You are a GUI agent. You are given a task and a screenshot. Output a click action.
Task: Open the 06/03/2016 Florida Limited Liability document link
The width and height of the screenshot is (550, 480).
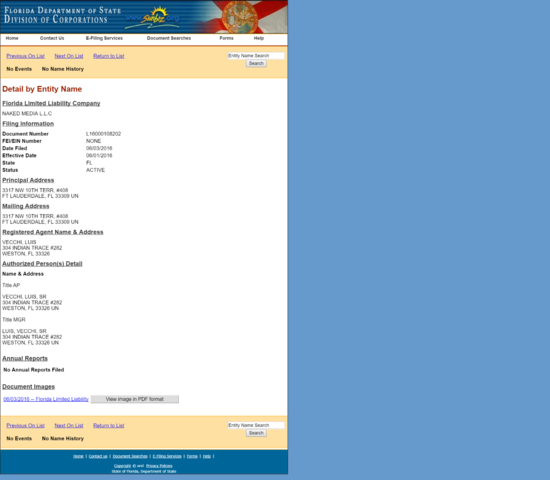(x=46, y=399)
